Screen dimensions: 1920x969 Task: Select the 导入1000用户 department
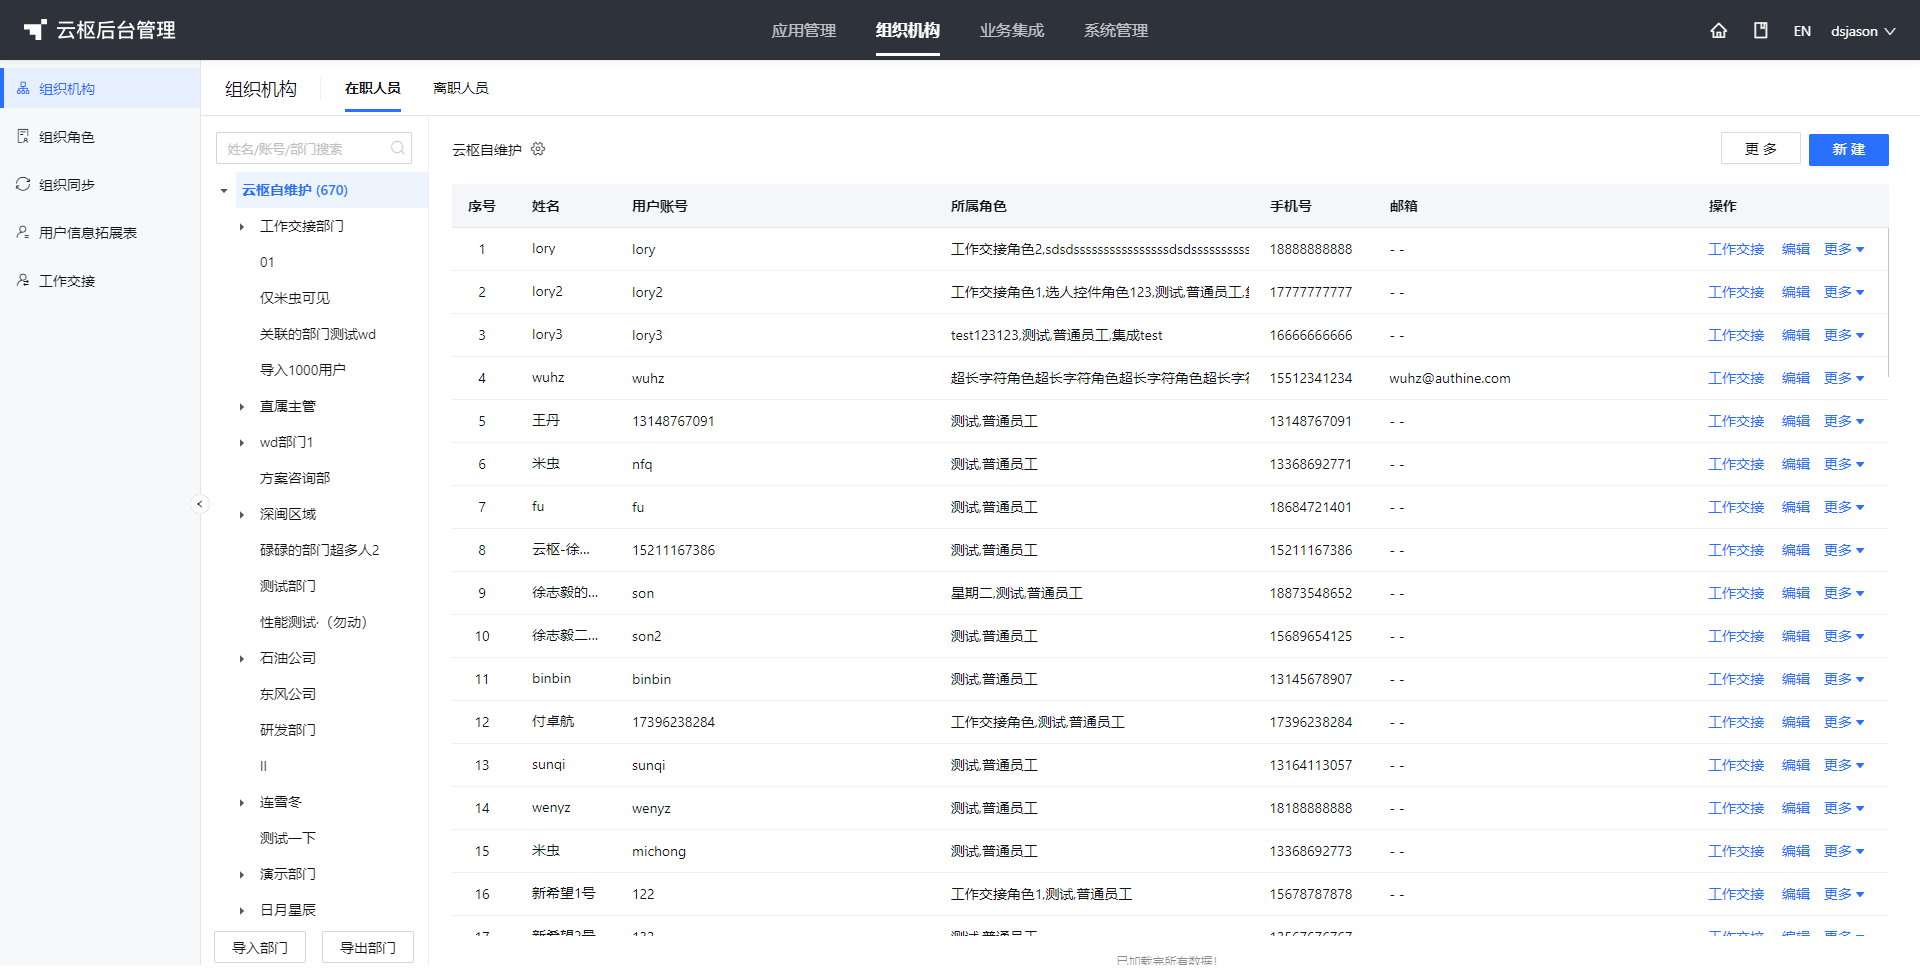(303, 370)
